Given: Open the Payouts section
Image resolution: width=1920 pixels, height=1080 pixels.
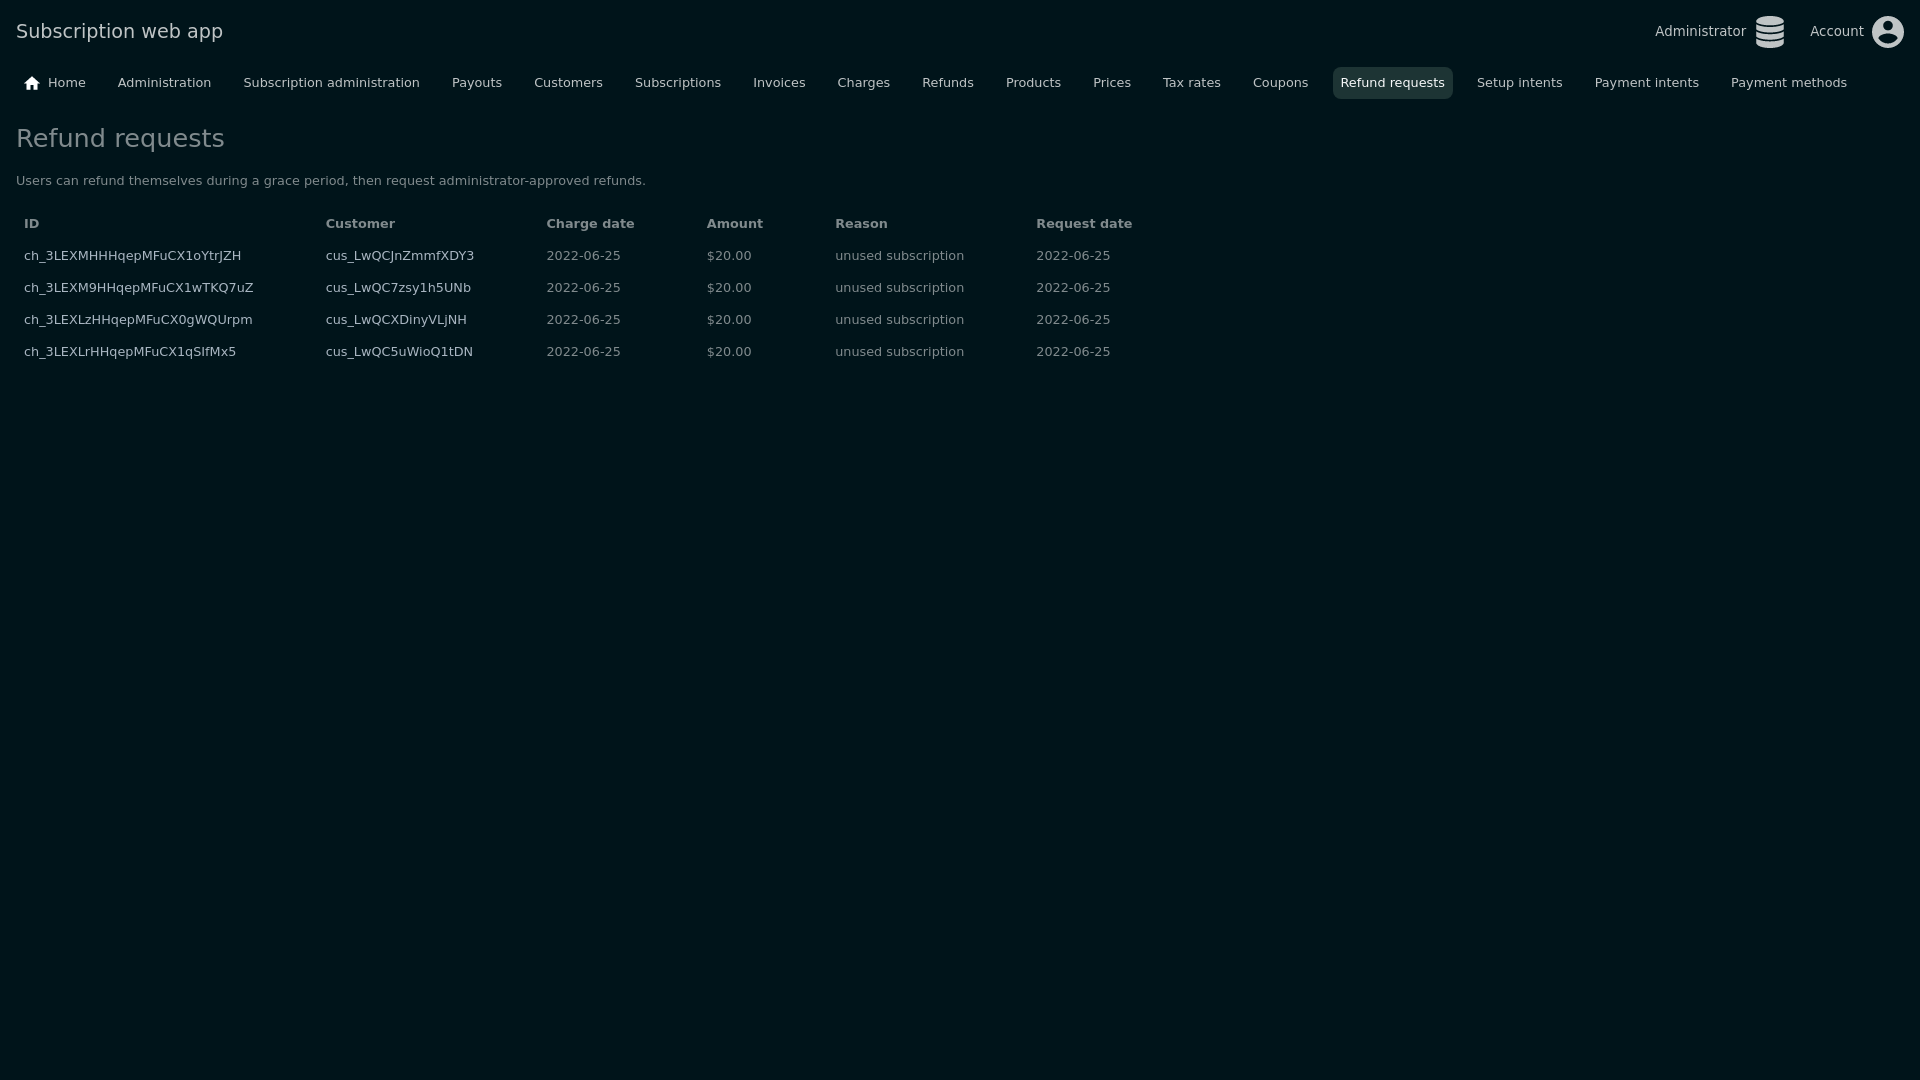Looking at the screenshot, I should 476,83.
